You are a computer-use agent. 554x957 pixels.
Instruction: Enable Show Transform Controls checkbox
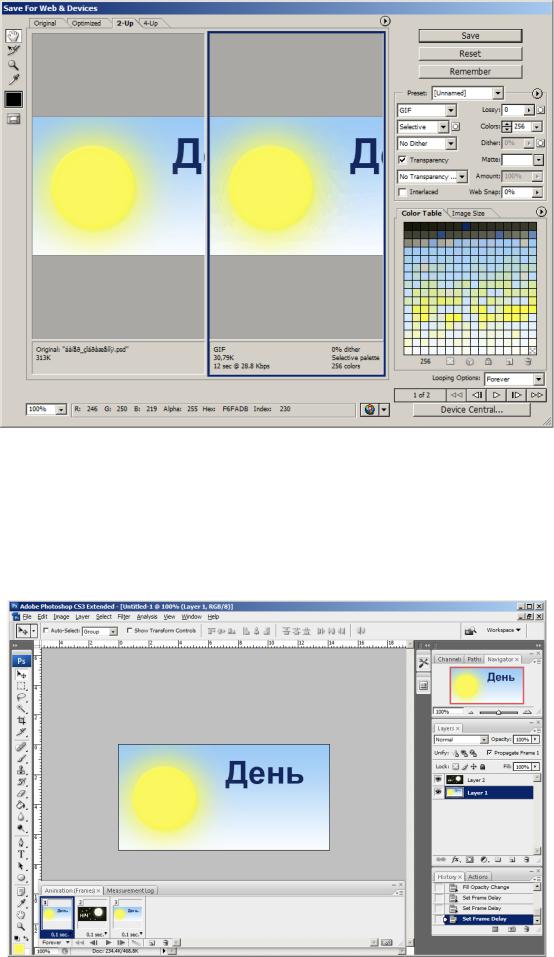pyautogui.click(x=129, y=630)
